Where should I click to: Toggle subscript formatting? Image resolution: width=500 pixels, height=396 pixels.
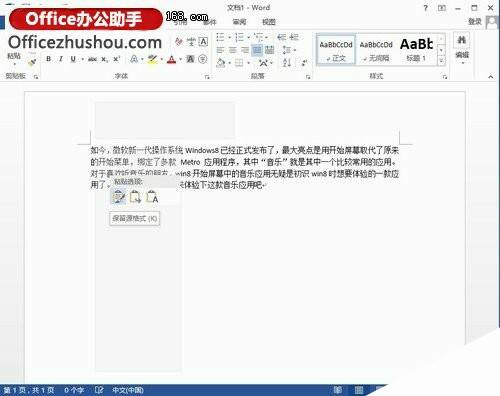(x=104, y=59)
